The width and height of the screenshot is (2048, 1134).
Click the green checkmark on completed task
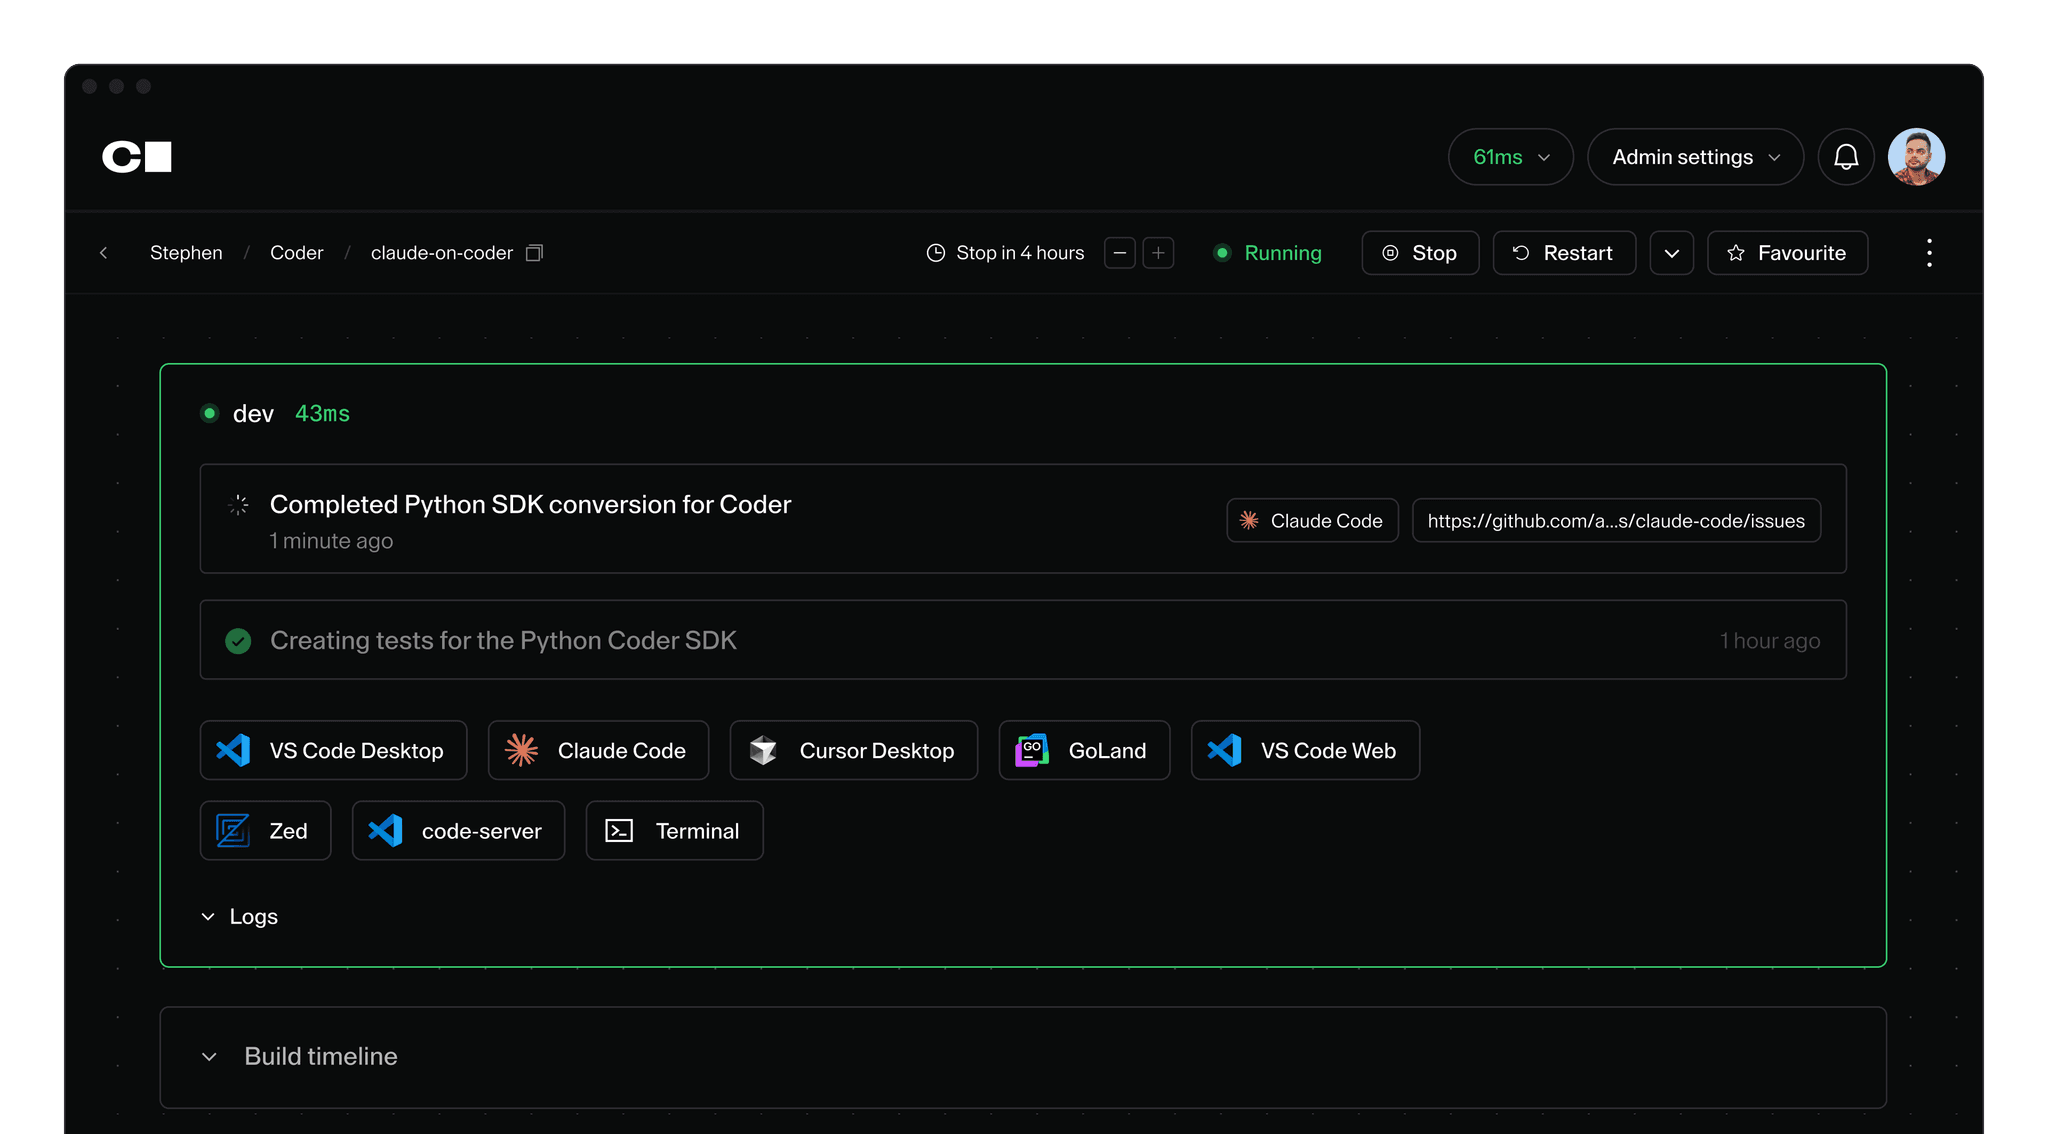pyautogui.click(x=238, y=641)
